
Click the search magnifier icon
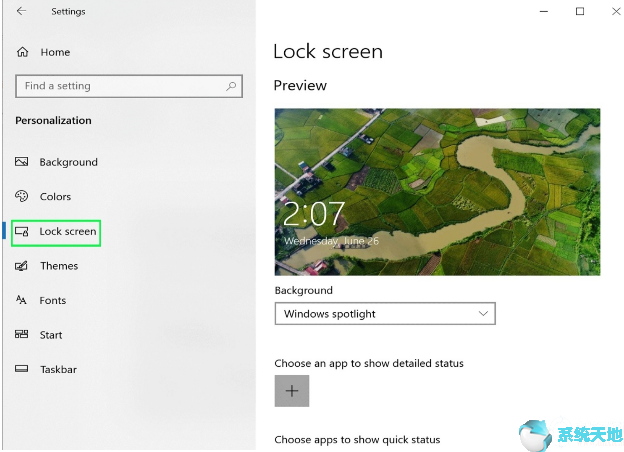point(231,86)
